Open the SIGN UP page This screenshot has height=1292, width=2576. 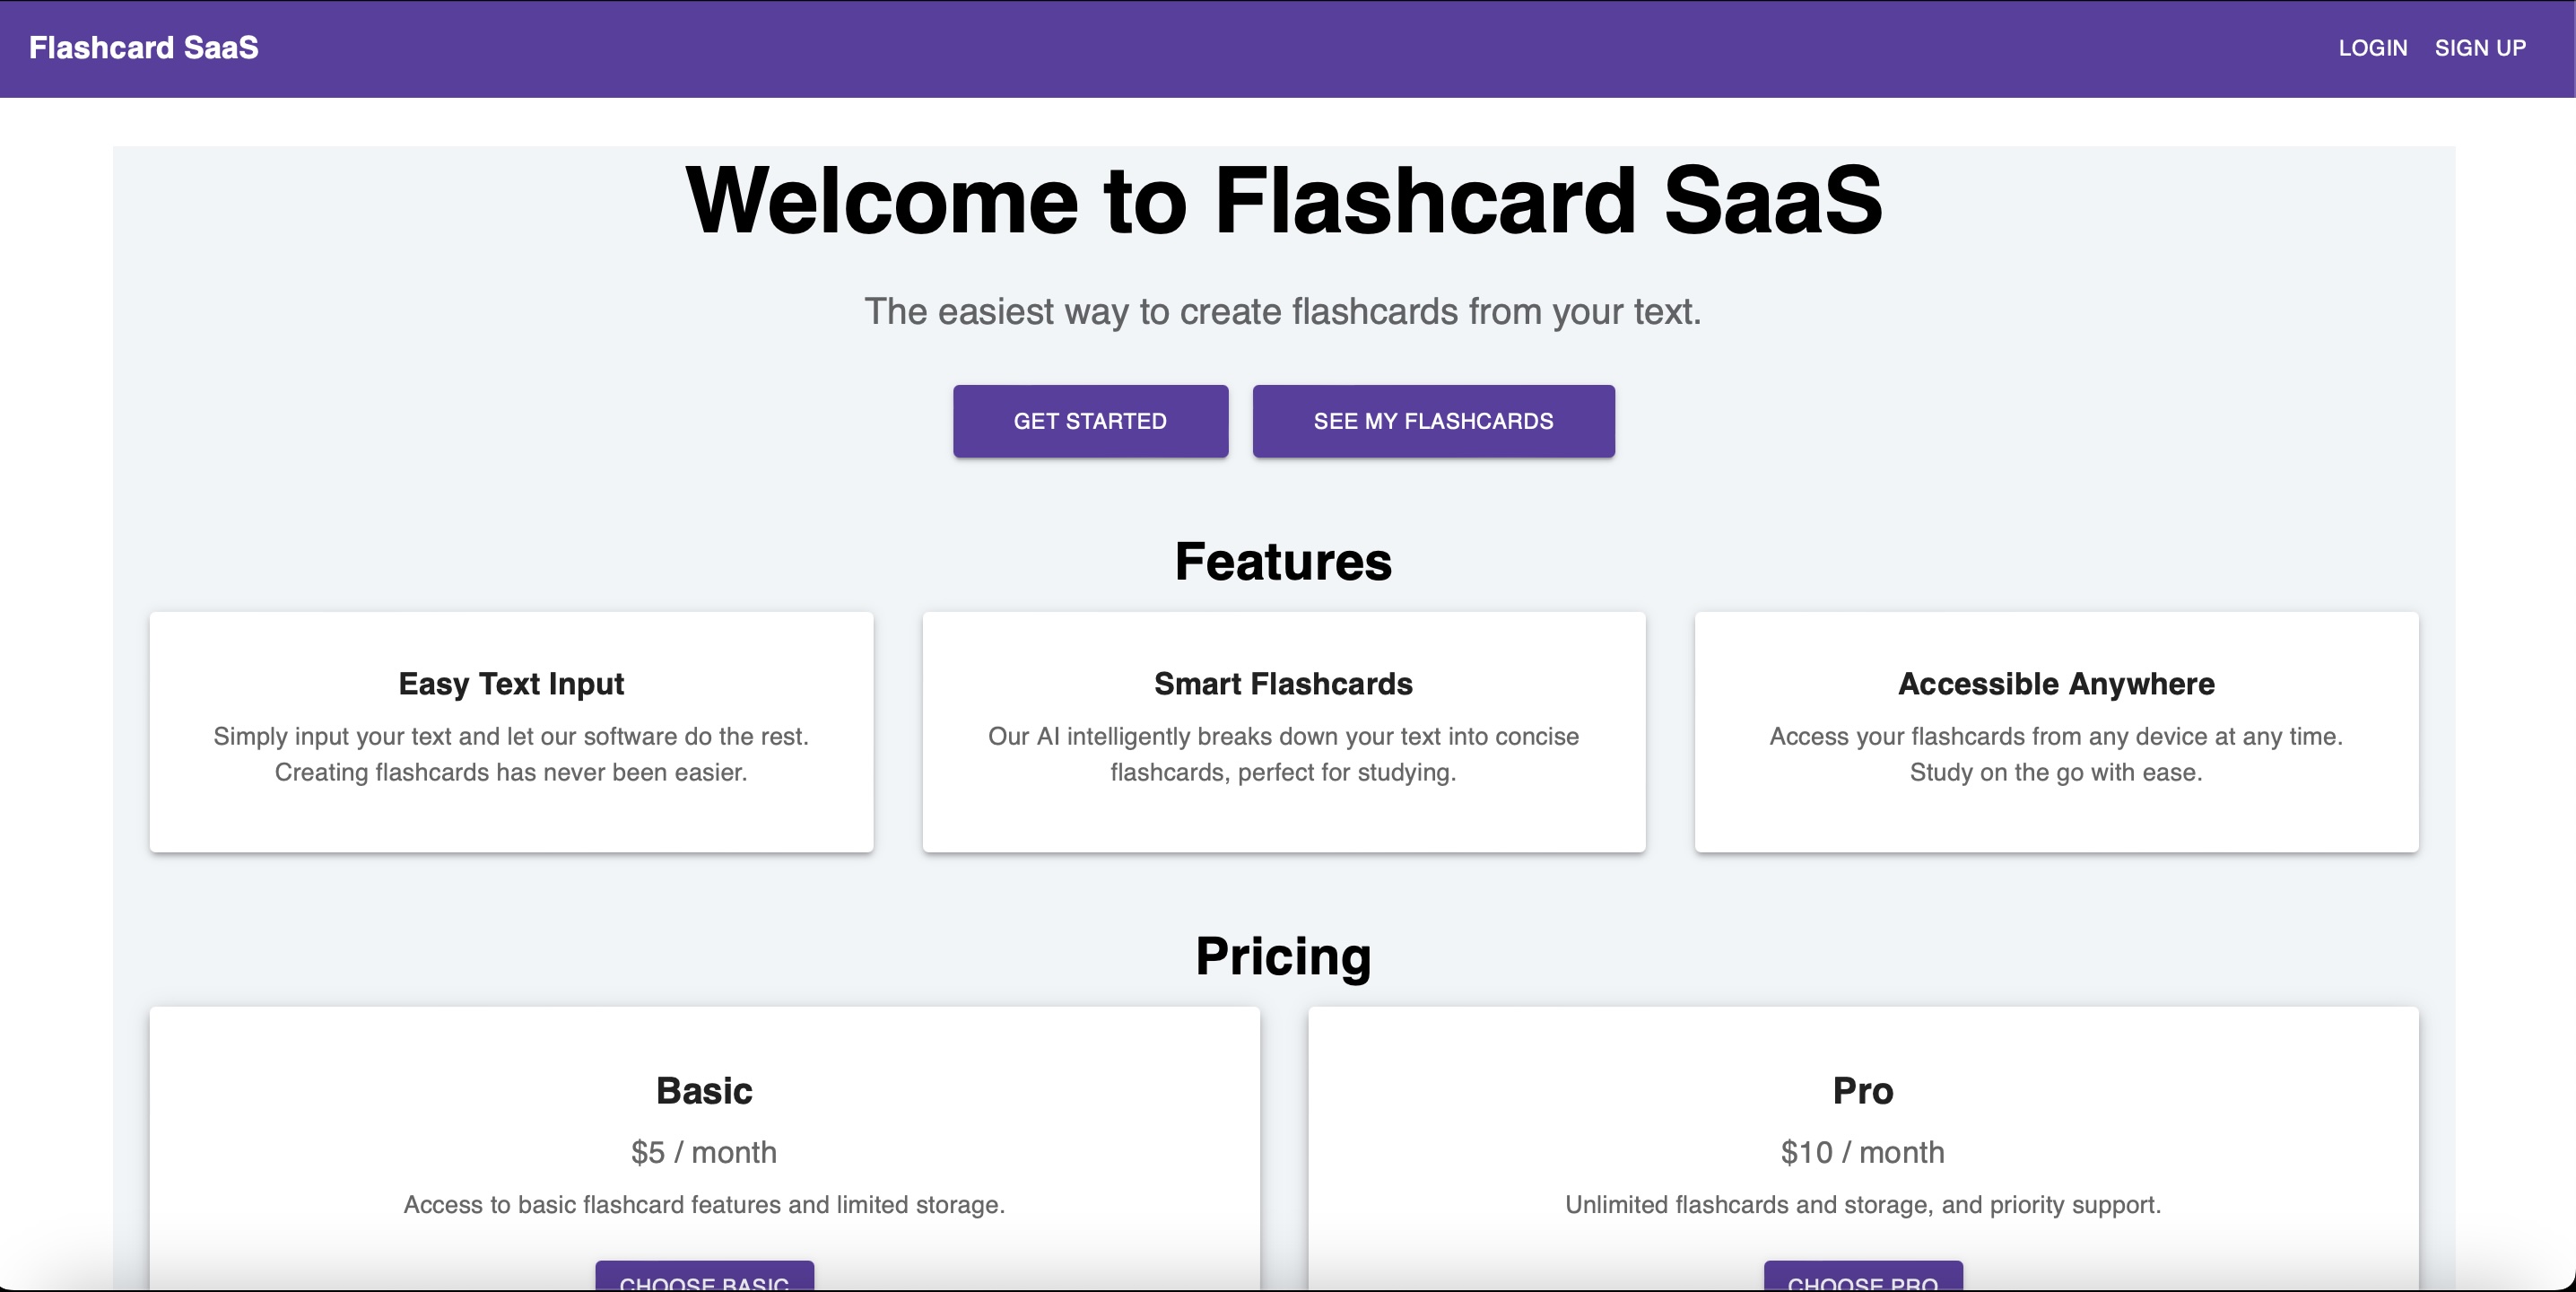[x=2480, y=48]
